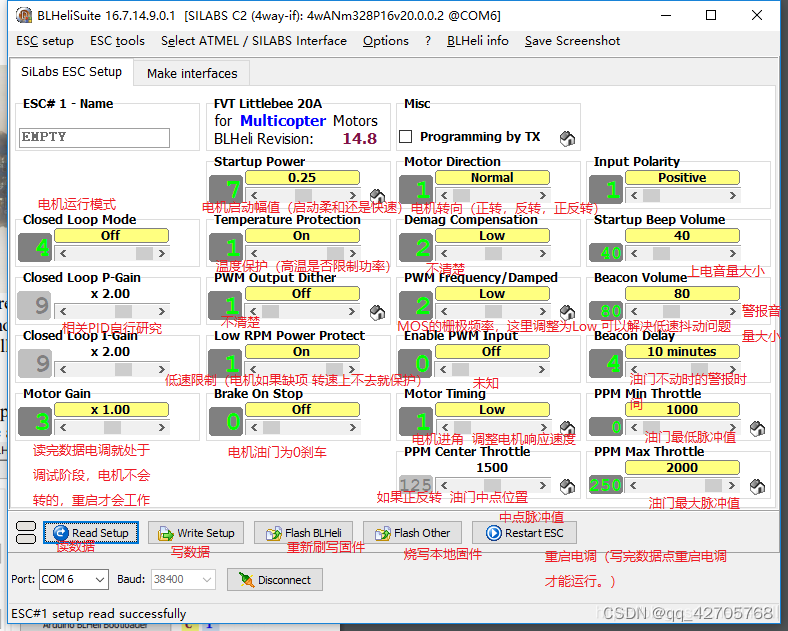The height and width of the screenshot is (631, 788).
Task: Click the Restart ESC button
Action: point(524,533)
